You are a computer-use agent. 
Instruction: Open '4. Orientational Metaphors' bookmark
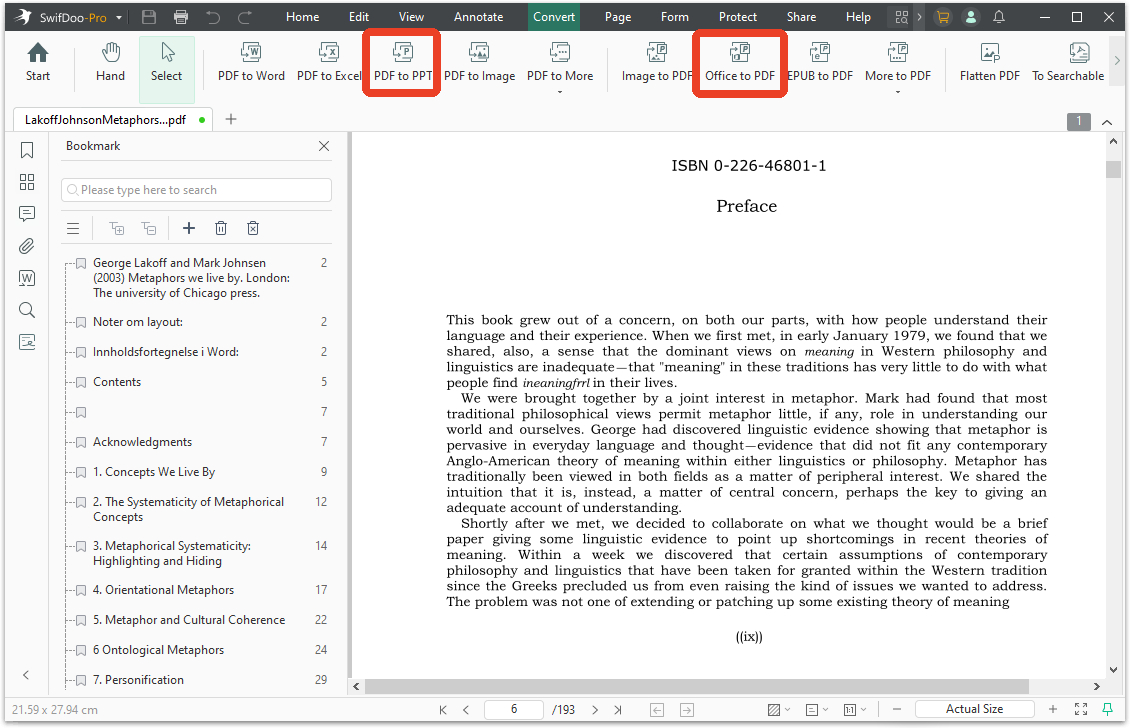pos(164,590)
